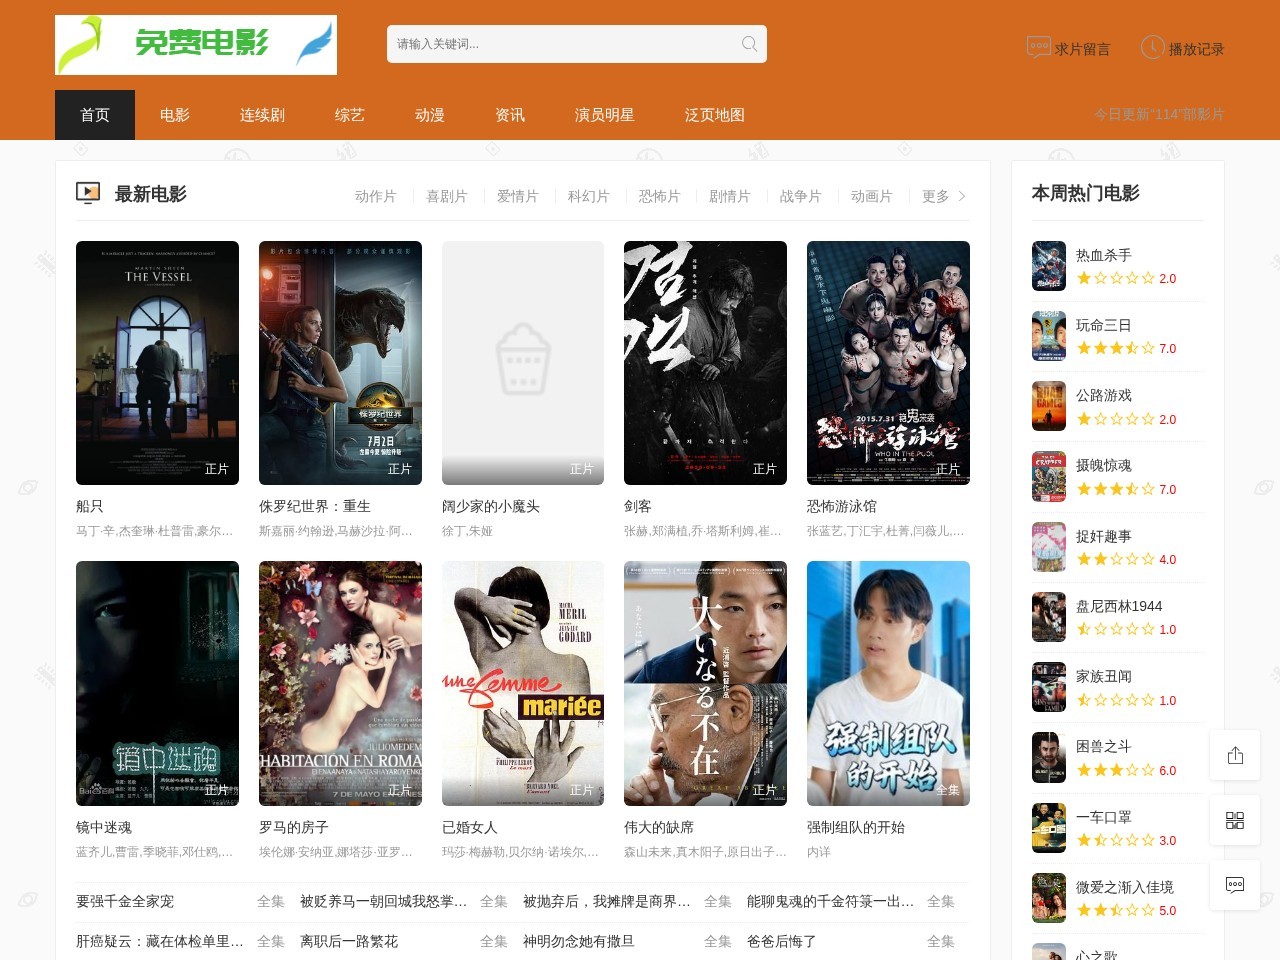This screenshot has height=960, width=1280.
Task: Click the share icon floating button
Action: tap(1235, 755)
